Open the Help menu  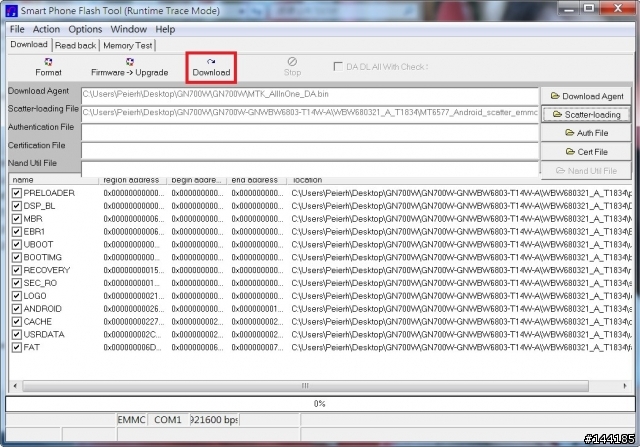tap(165, 29)
